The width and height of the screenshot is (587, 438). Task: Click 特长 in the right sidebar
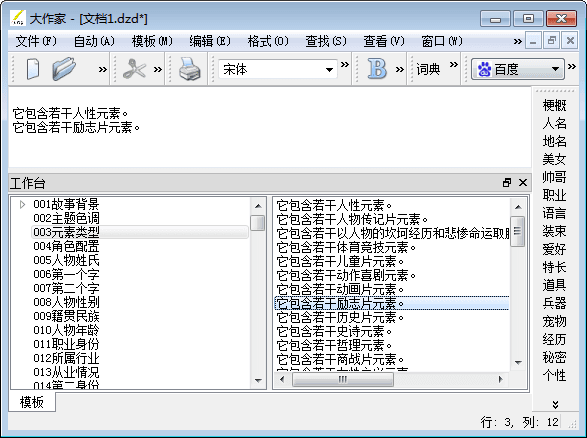554,267
